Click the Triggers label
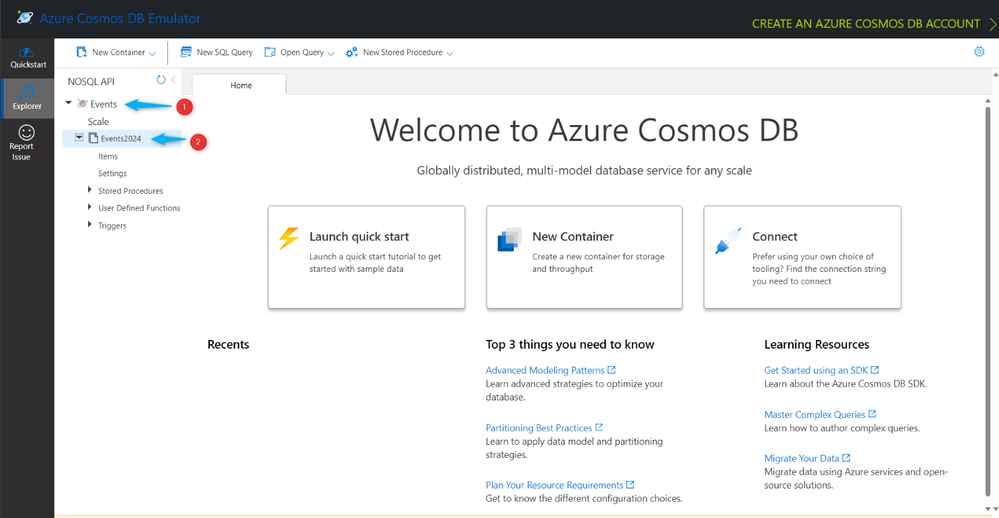The image size is (999, 518). tap(112, 226)
